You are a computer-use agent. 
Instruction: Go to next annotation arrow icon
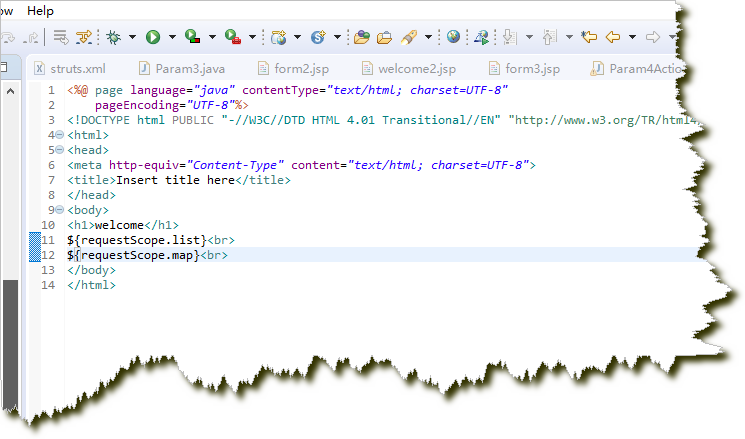[510, 37]
